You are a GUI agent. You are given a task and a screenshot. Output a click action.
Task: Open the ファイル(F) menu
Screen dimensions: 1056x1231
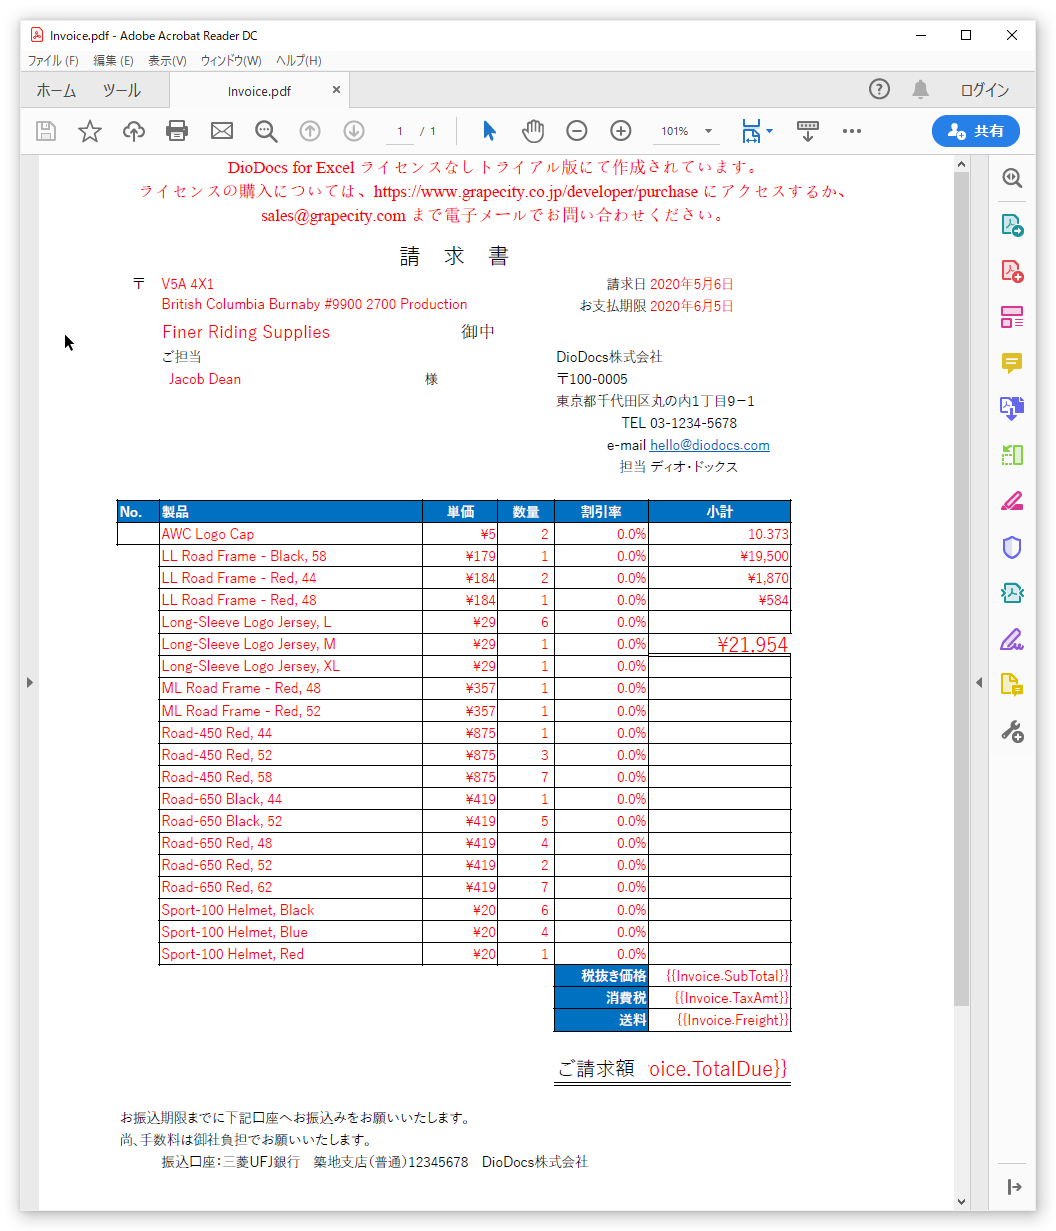click(52, 61)
